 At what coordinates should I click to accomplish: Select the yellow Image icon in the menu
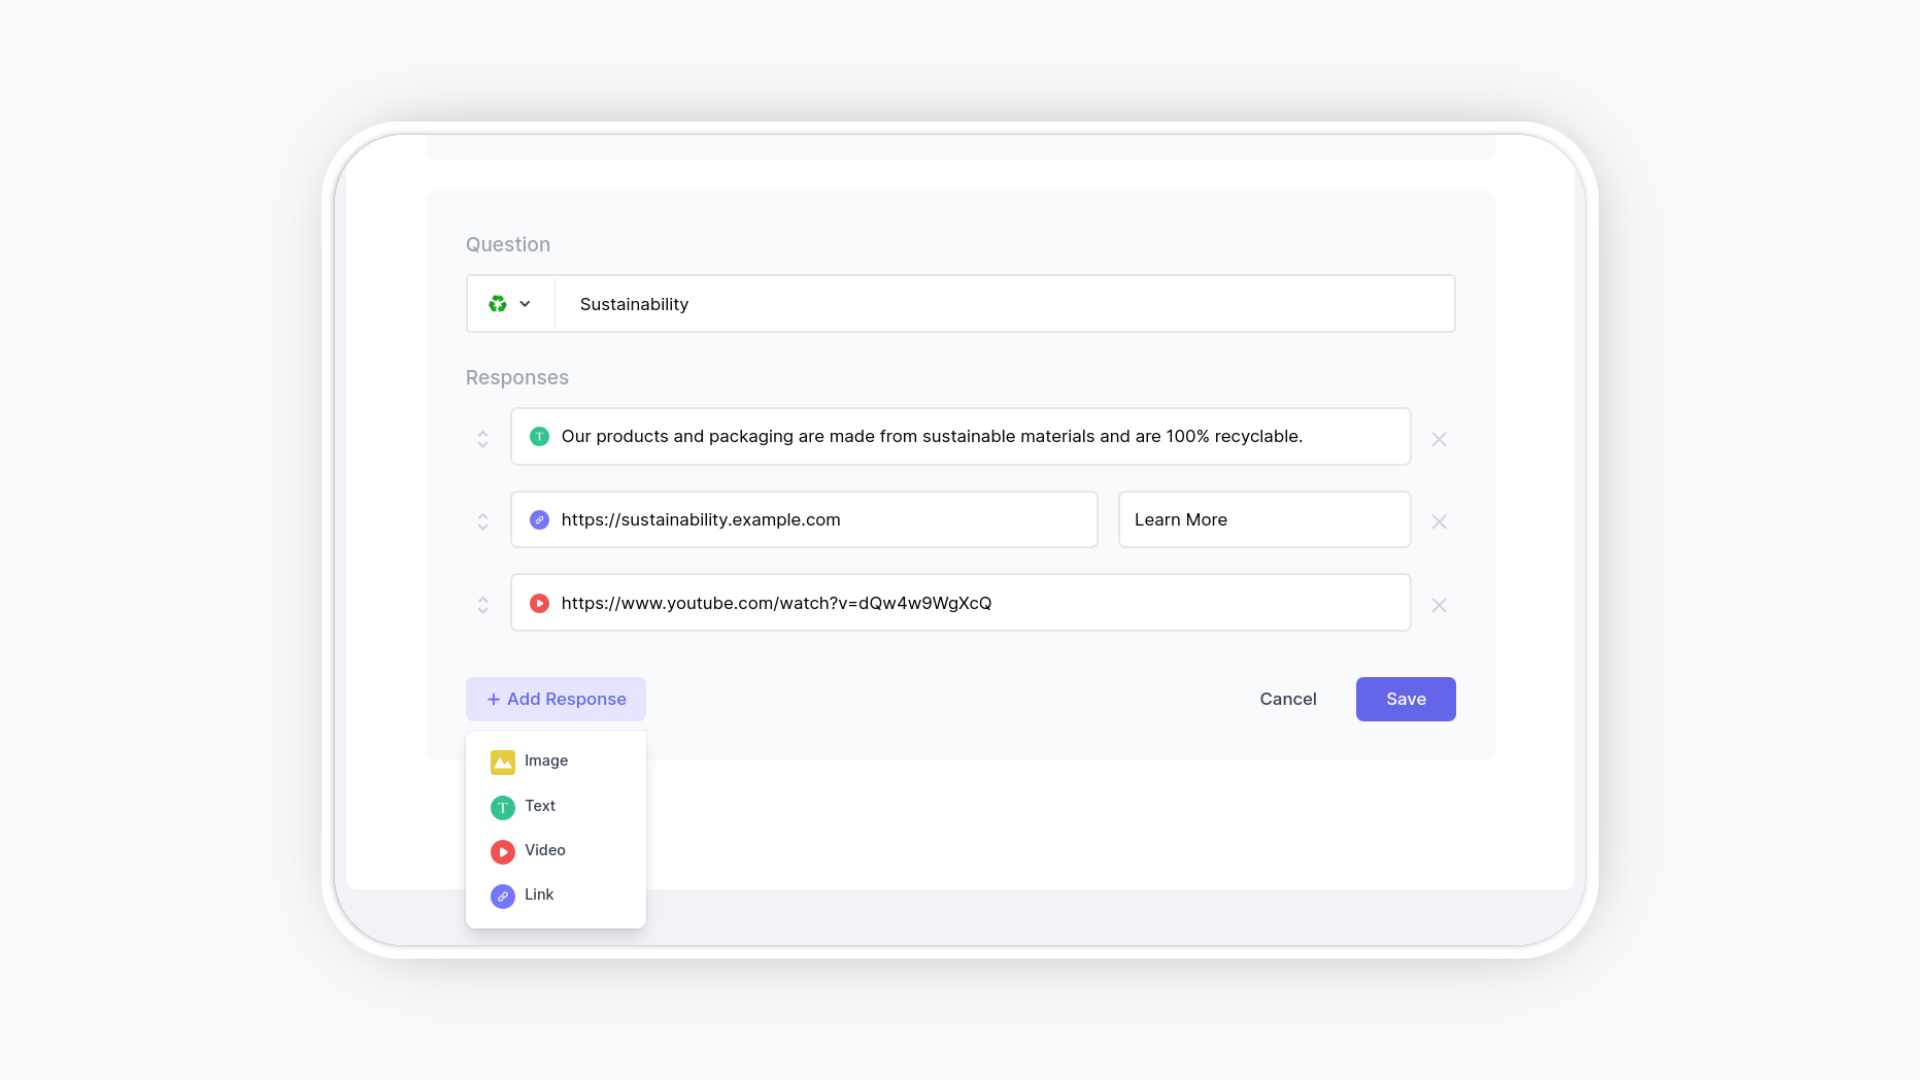502,761
